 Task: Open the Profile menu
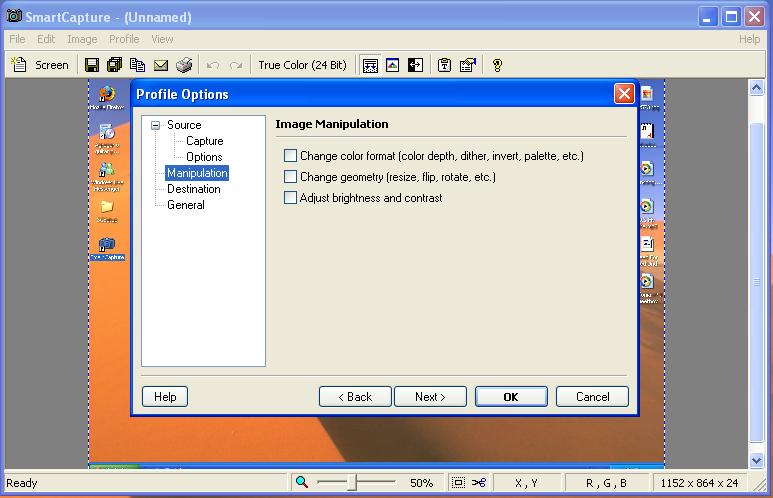(124, 39)
